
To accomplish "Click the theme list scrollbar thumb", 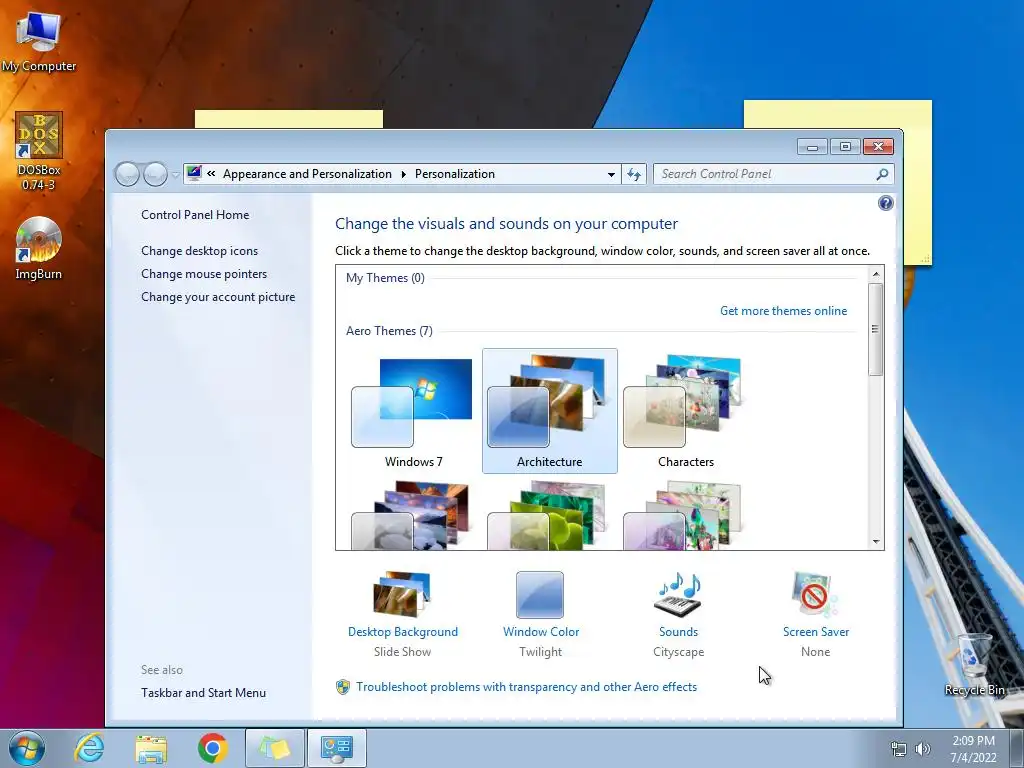I will (x=876, y=329).
